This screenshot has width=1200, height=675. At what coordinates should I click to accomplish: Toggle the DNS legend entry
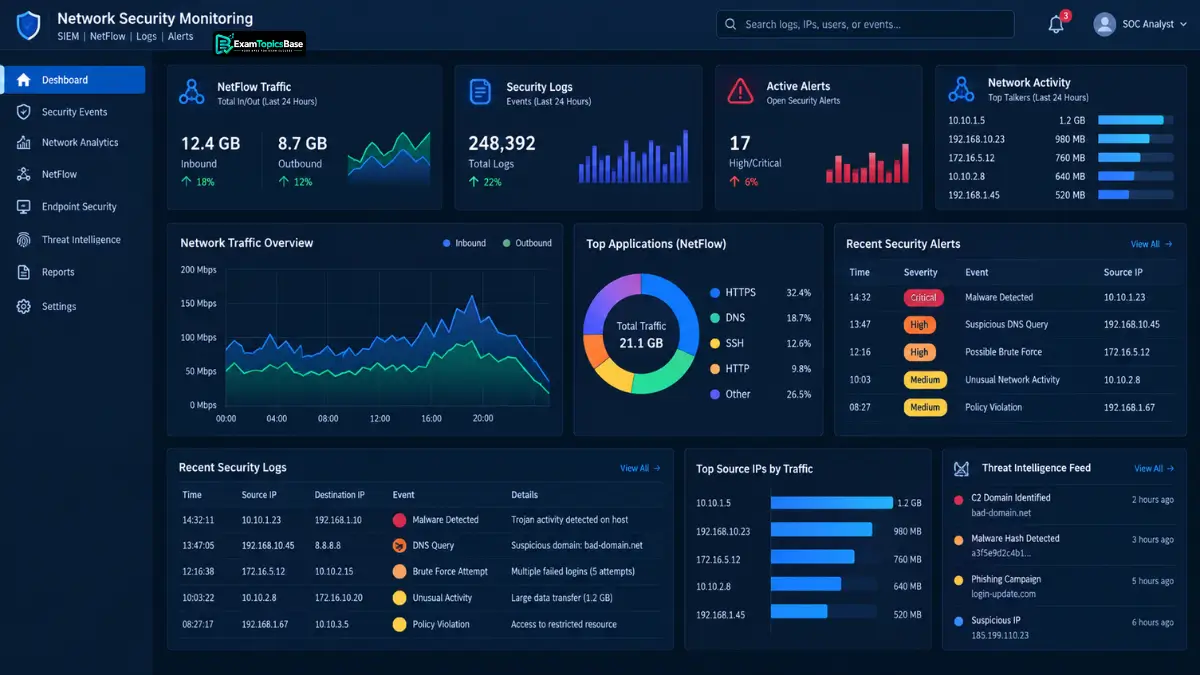[727, 318]
